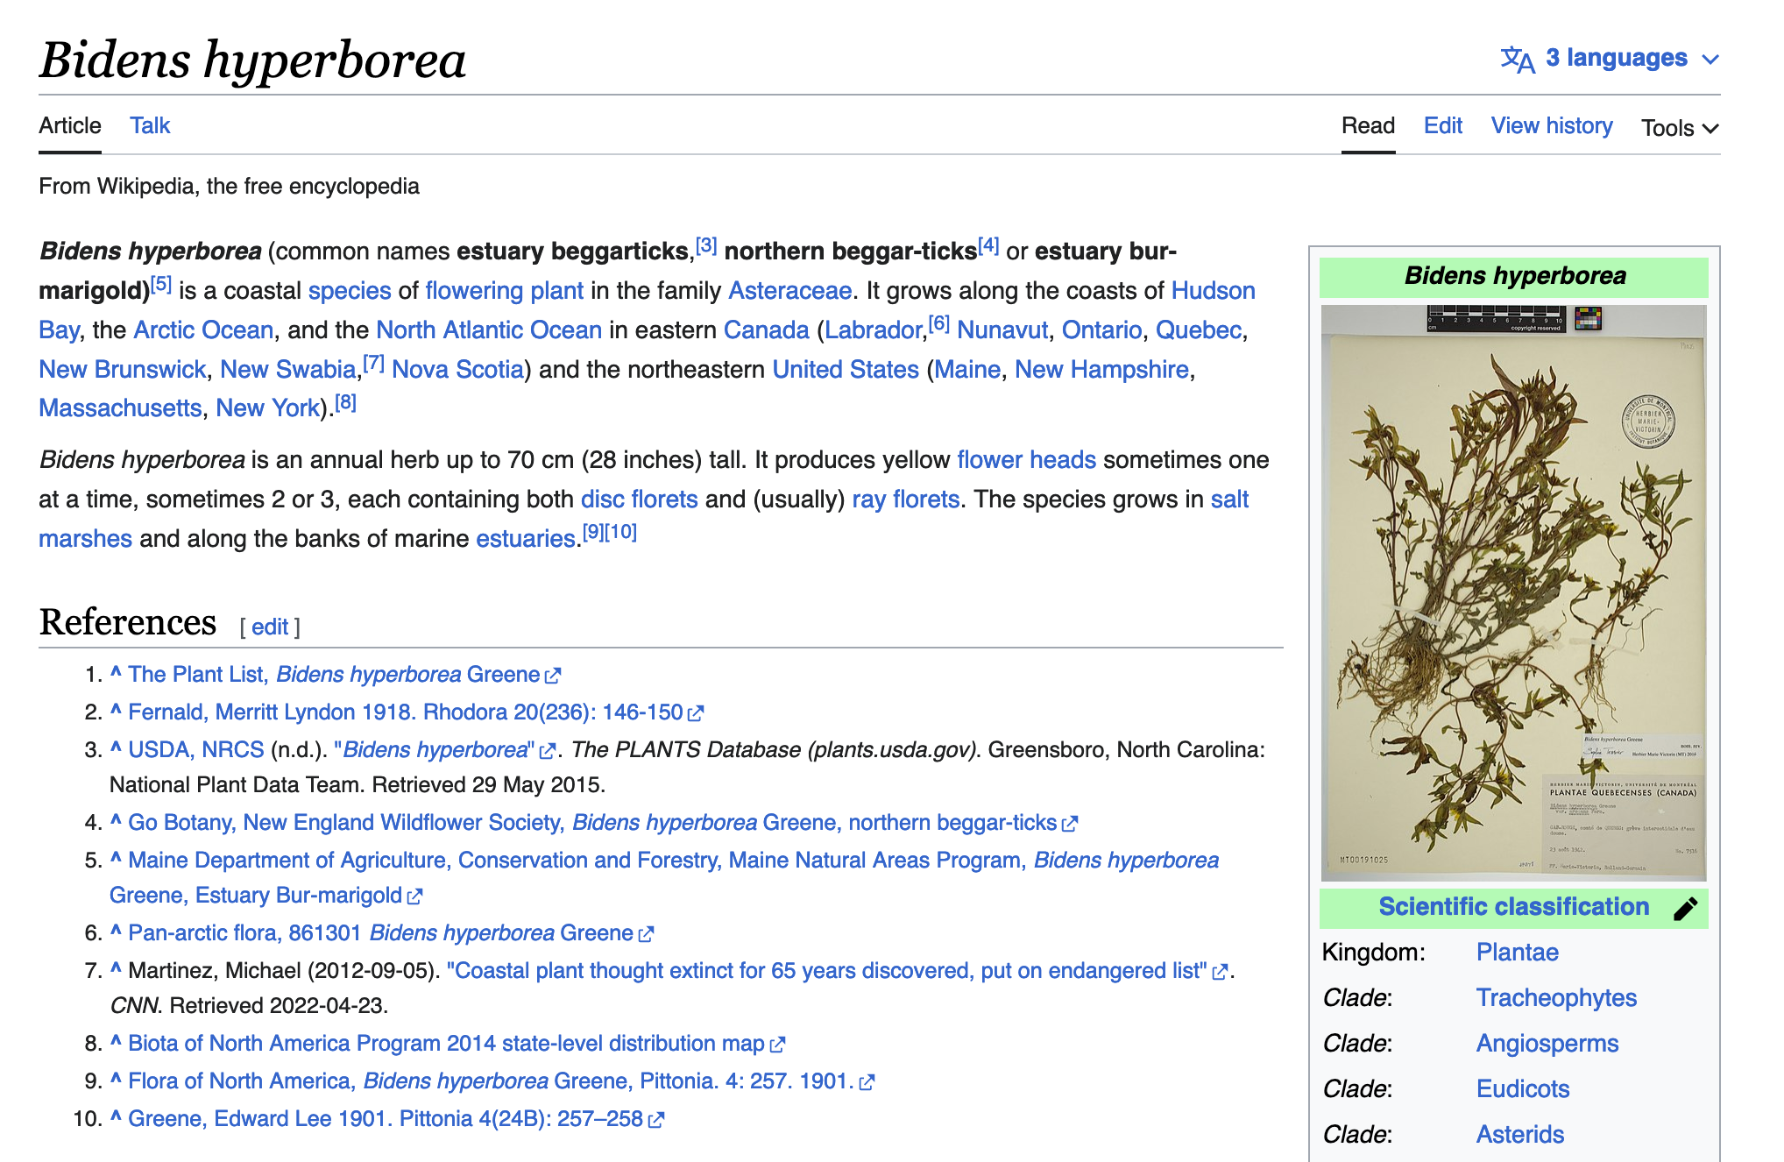Click external link icon after Pan-arctic flora reference

[x=646, y=934]
